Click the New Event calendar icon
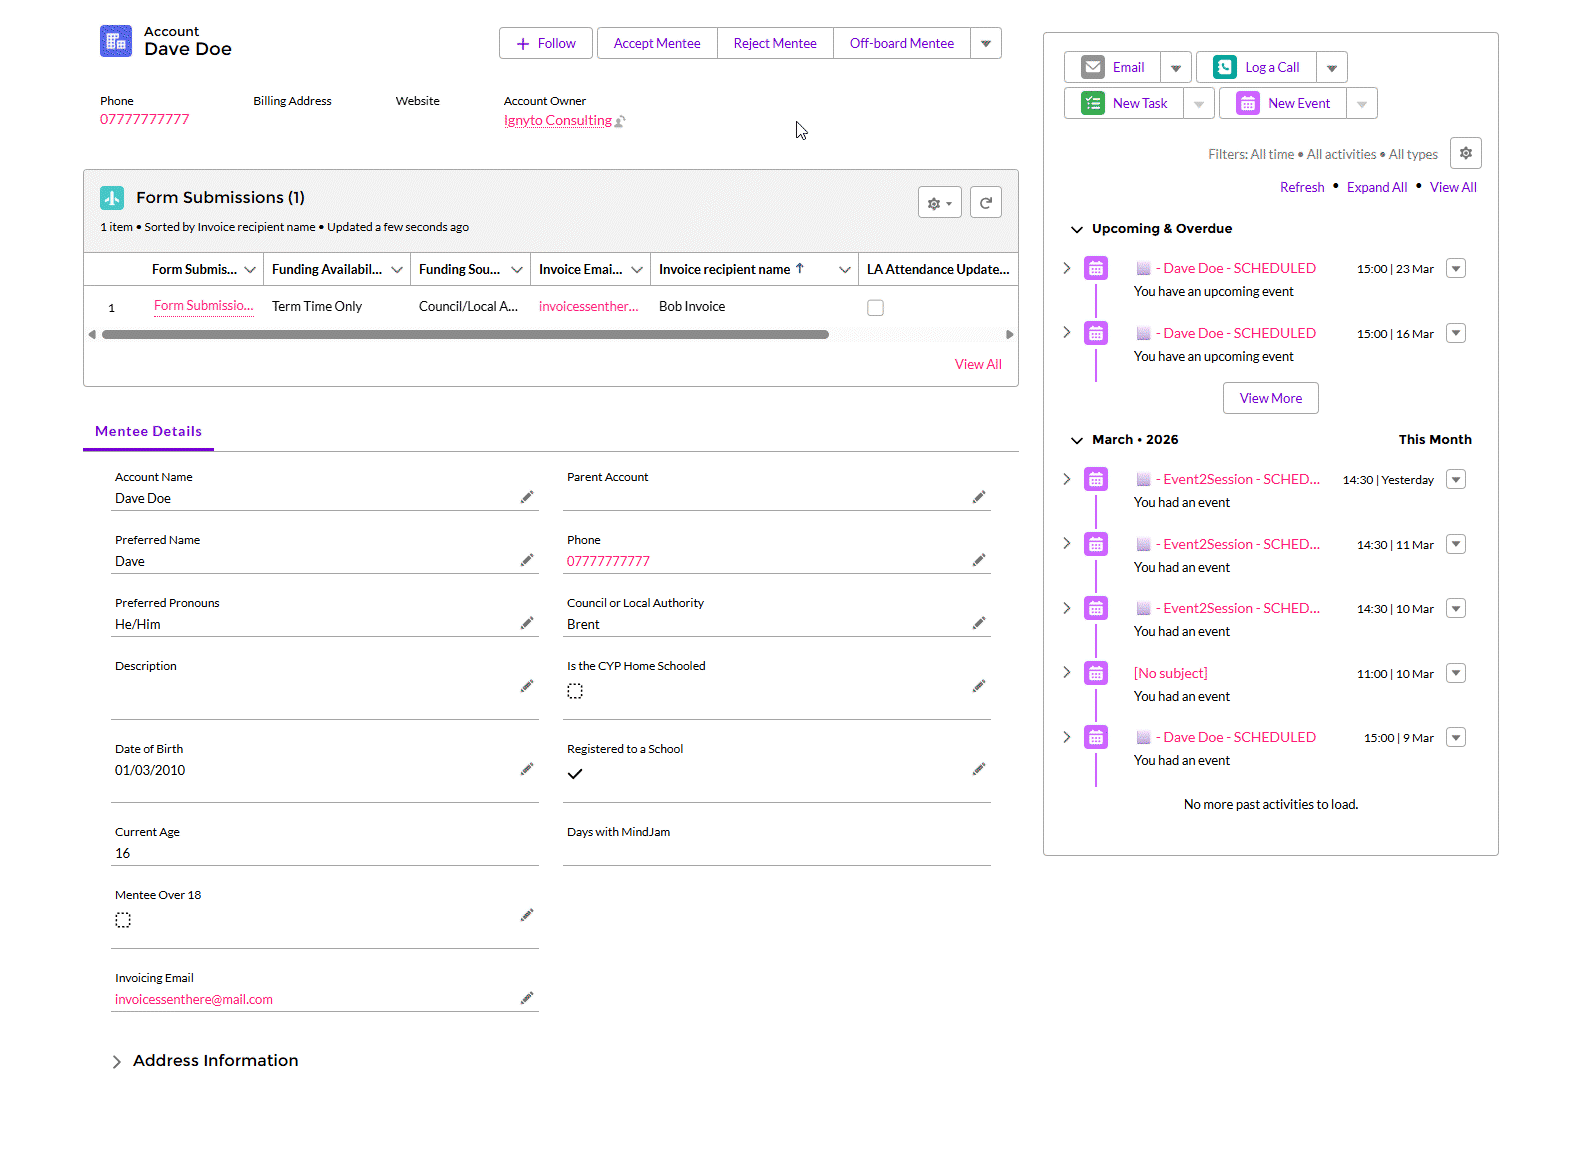Screen dimensions: 1570x1172 coord(1248,103)
